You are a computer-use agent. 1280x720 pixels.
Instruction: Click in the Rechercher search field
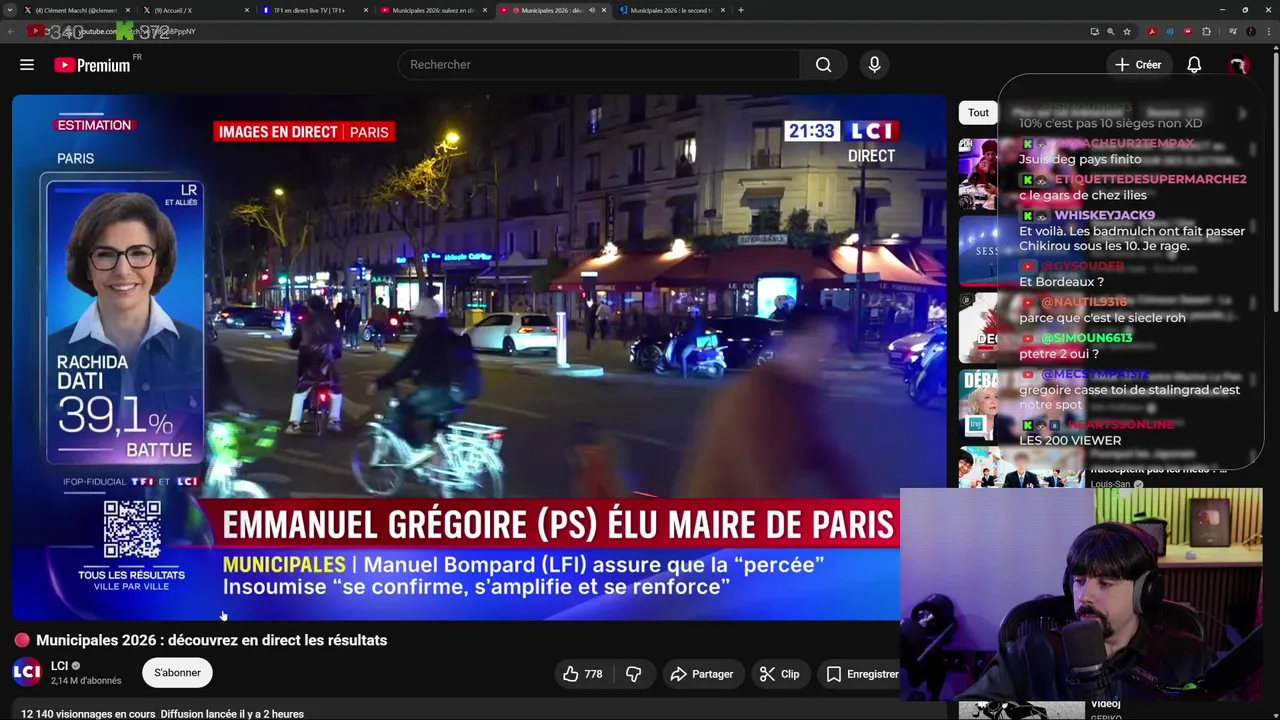coord(598,65)
